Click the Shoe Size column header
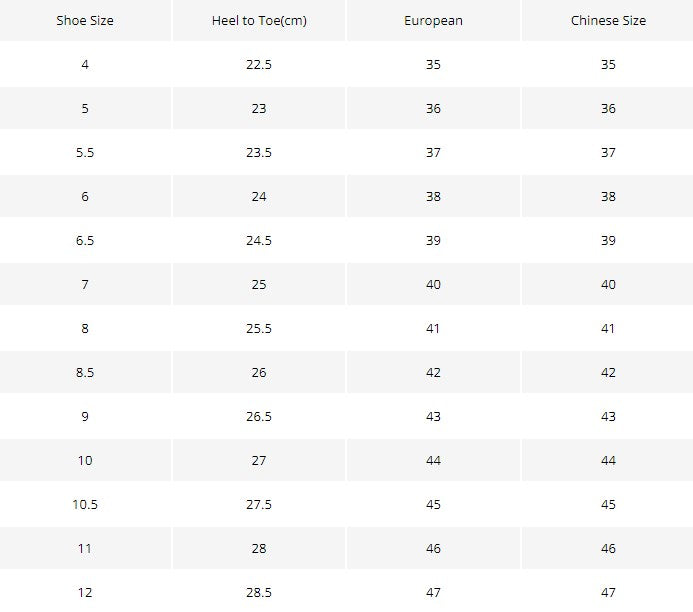 [85, 20]
